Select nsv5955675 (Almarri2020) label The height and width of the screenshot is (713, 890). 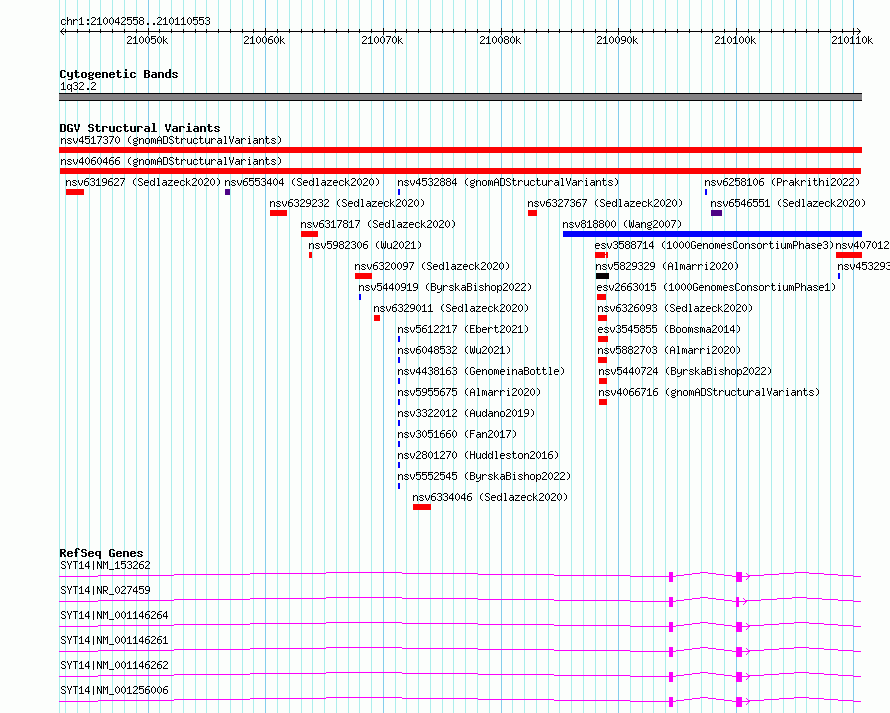(x=469, y=392)
